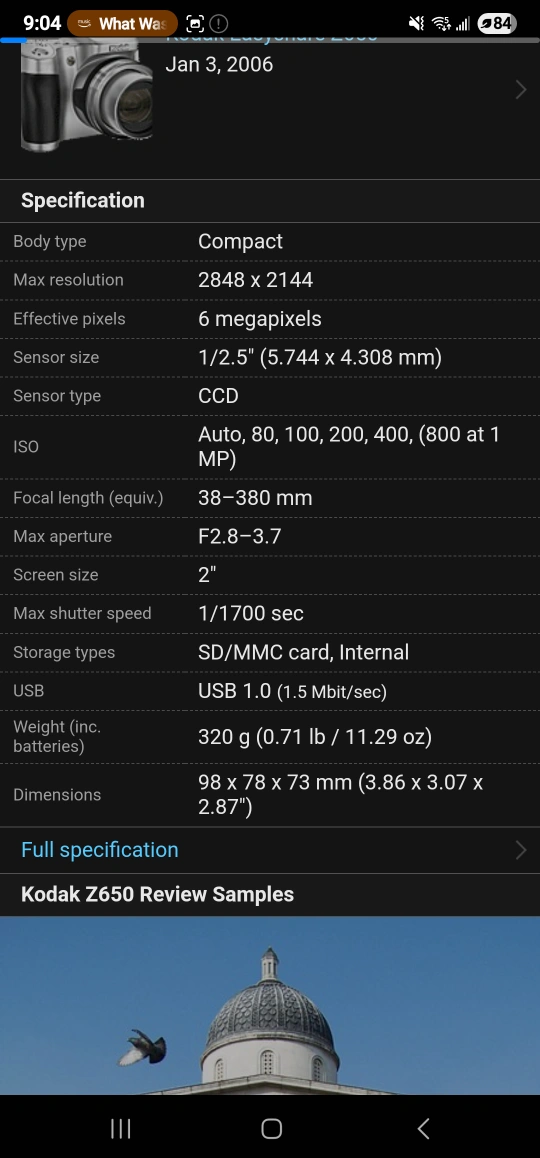This screenshot has width=540, height=1158.
Task: Tap the Android home button icon
Action: click(271, 1128)
